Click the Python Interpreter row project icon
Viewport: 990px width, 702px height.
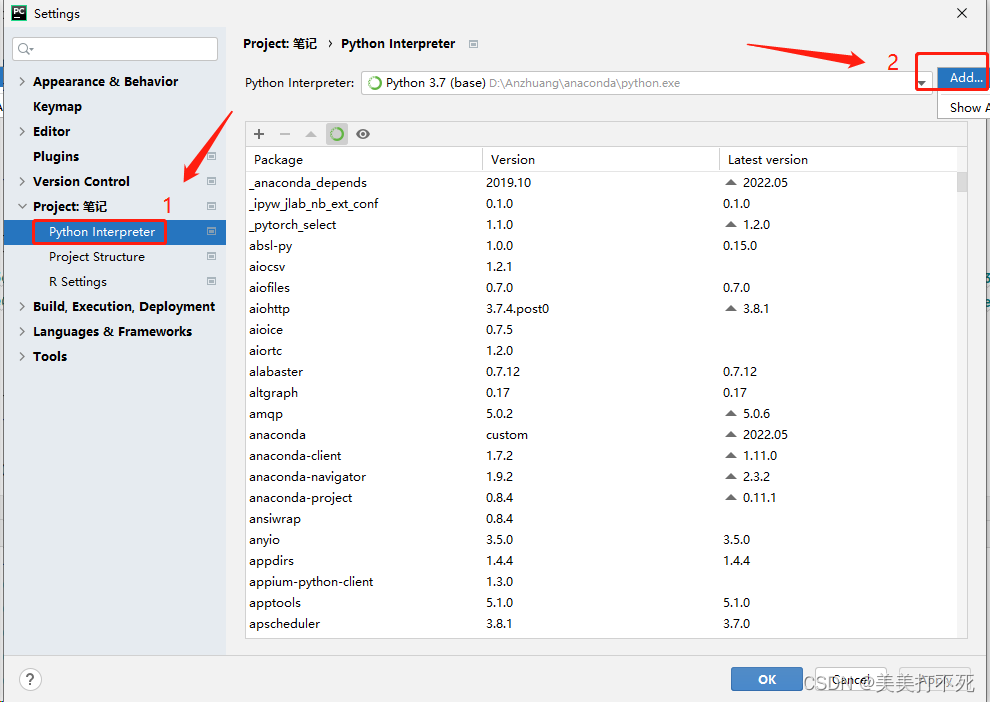pos(212,231)
